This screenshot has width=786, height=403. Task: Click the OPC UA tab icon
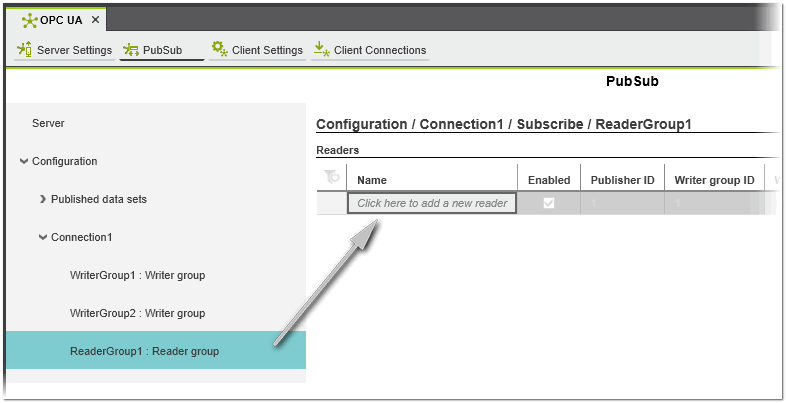(x=30, y=20)
